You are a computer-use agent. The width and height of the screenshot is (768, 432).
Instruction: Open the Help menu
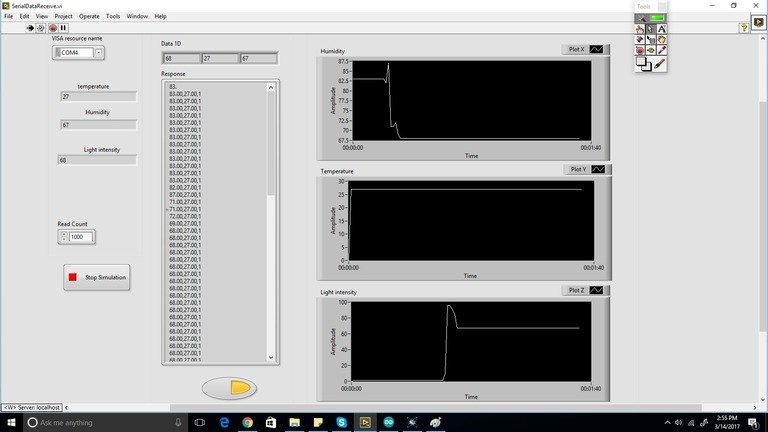(161, 16)
